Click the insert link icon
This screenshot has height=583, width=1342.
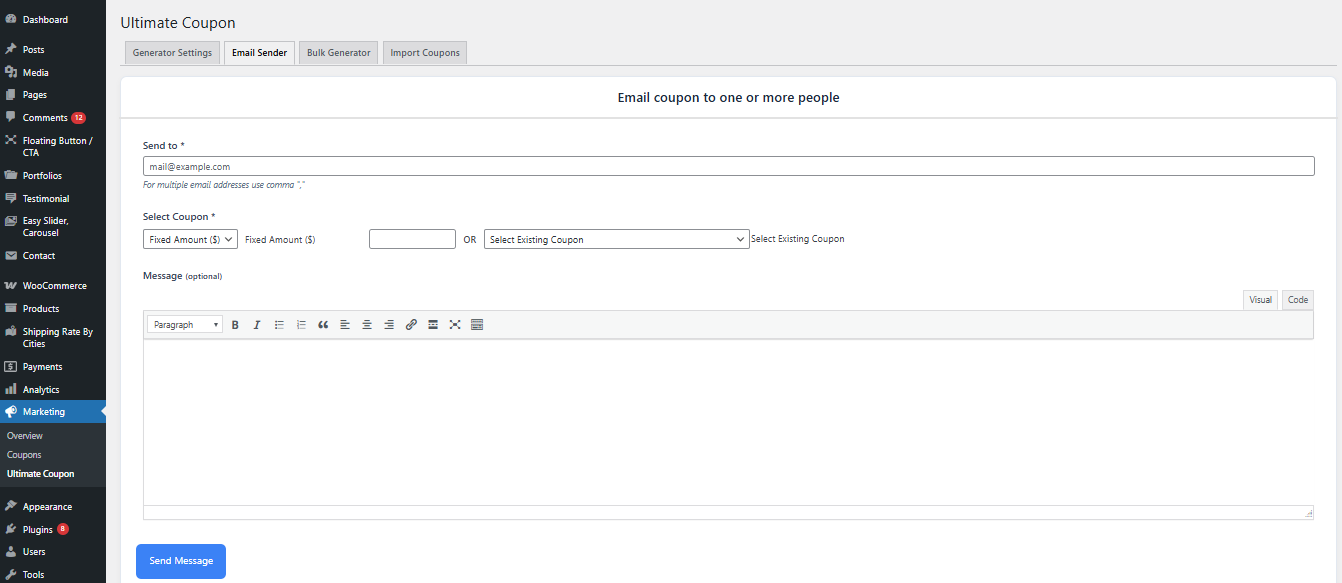point(411,325)
